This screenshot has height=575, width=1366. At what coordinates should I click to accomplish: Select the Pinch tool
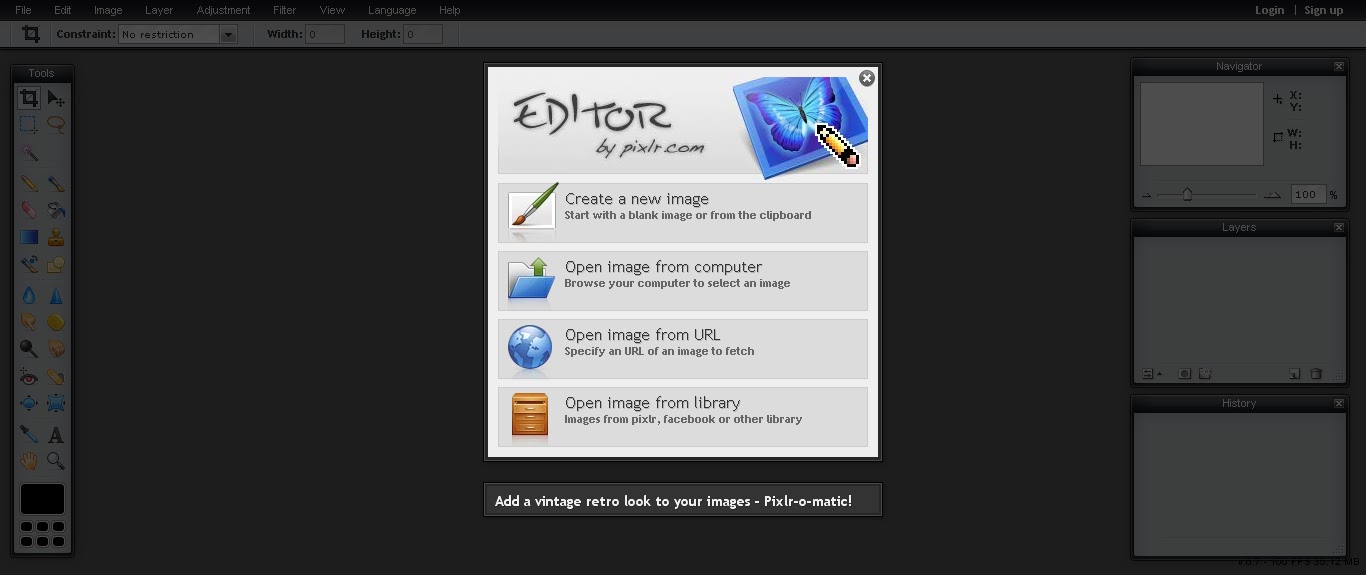pos(56,404)
